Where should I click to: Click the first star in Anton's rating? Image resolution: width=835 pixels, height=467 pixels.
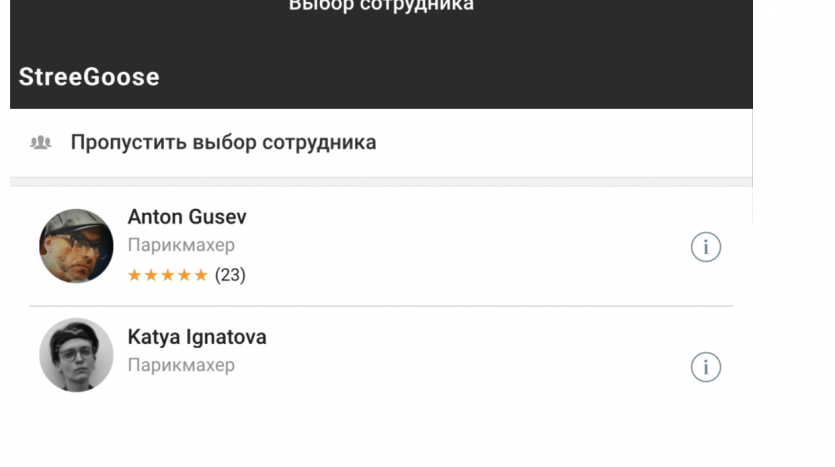[x=135, y=275]
